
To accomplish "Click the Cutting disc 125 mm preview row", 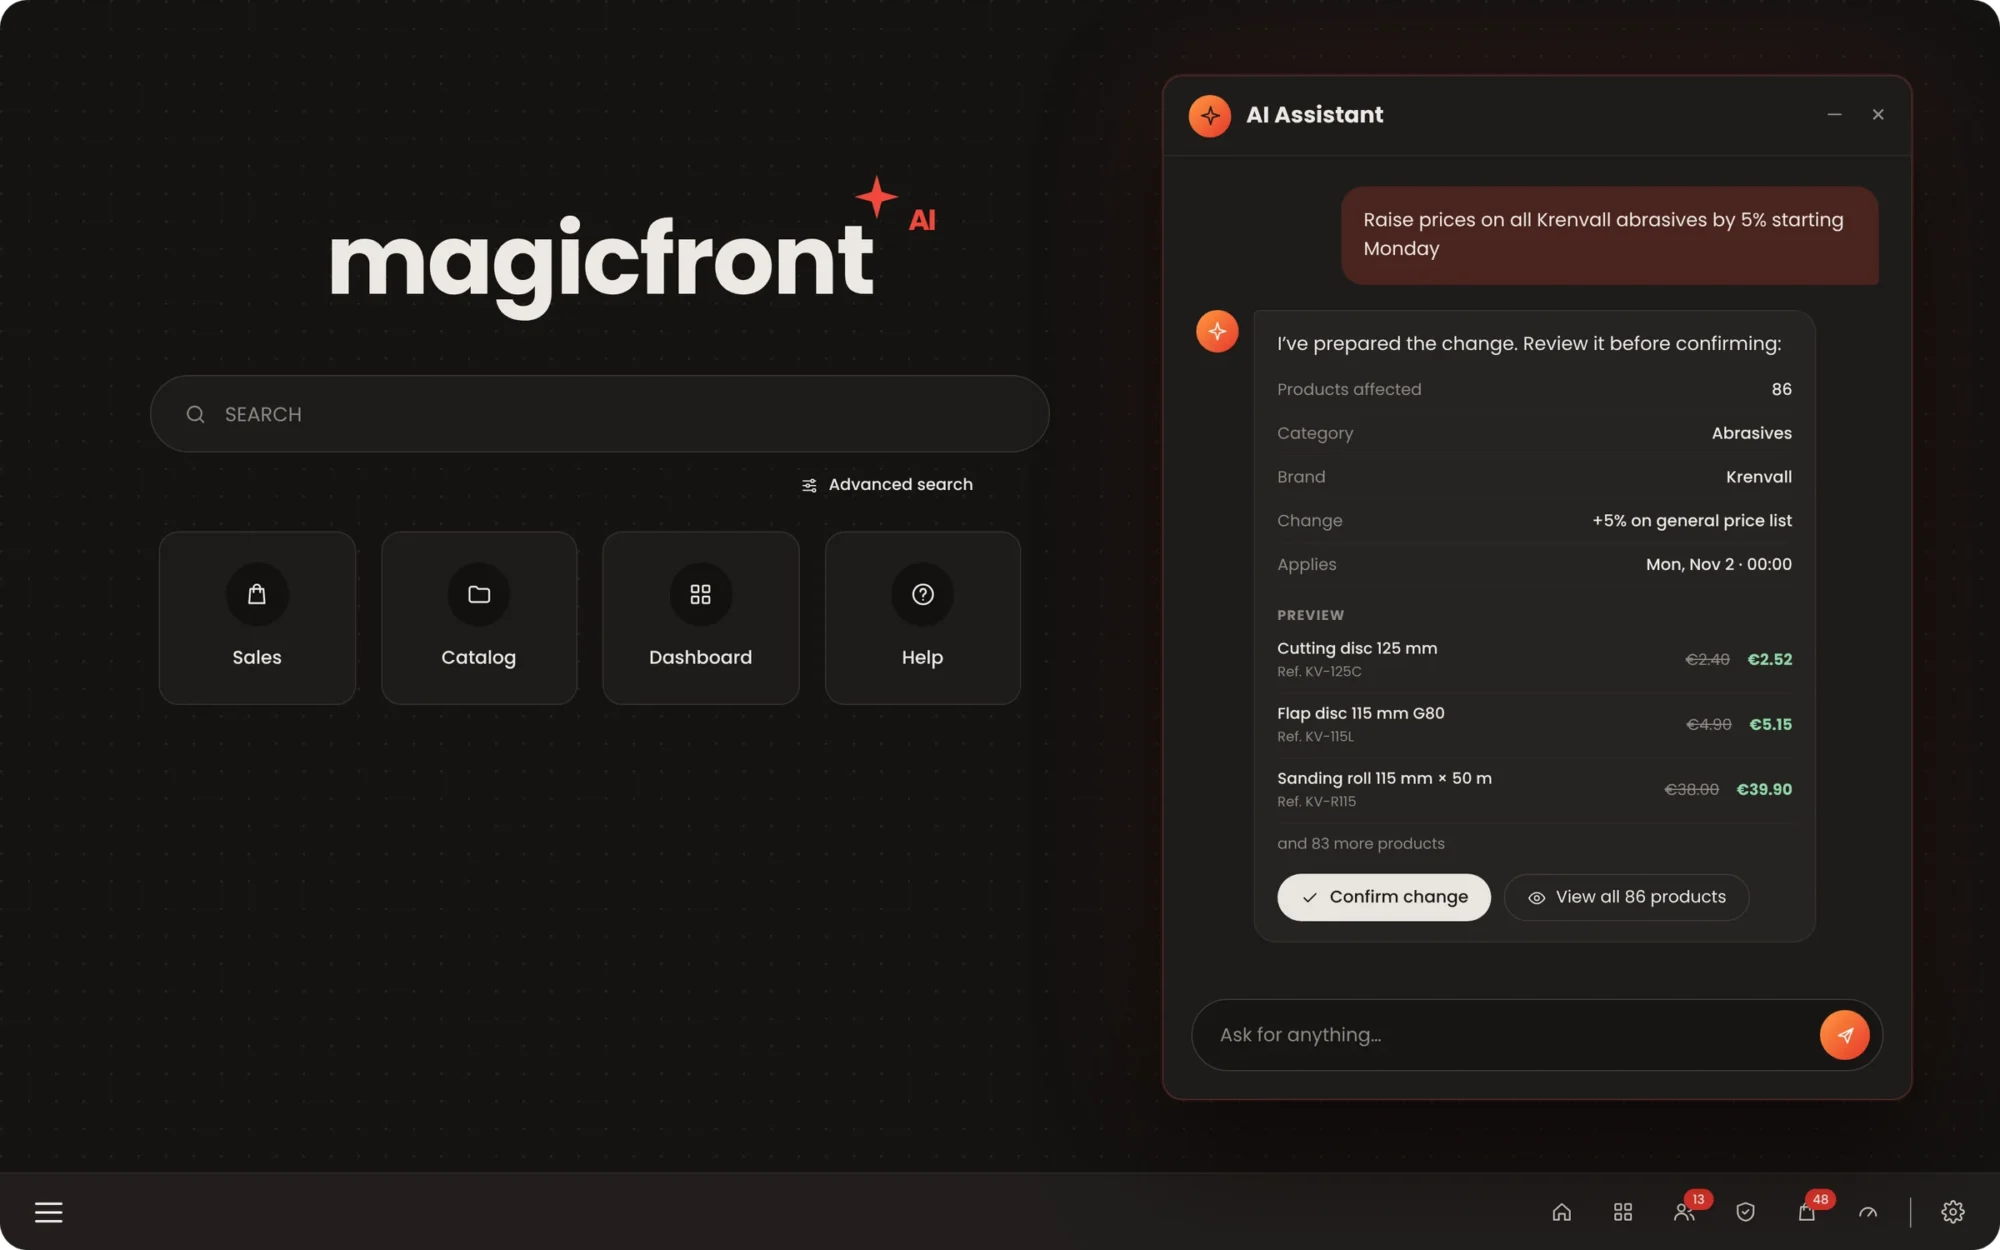I will pyautogui.click(x=1534, y=659).
